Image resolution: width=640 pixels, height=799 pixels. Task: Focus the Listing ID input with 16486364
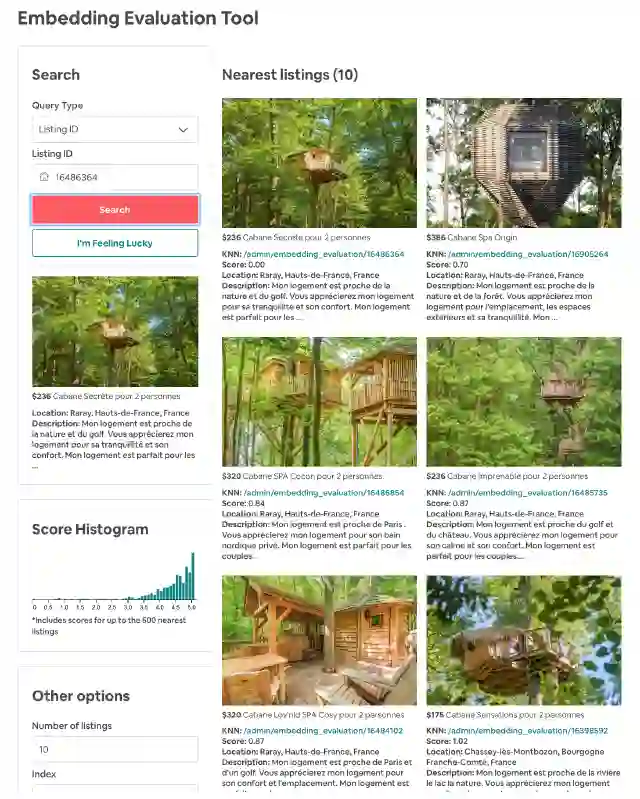coord(115,177)
